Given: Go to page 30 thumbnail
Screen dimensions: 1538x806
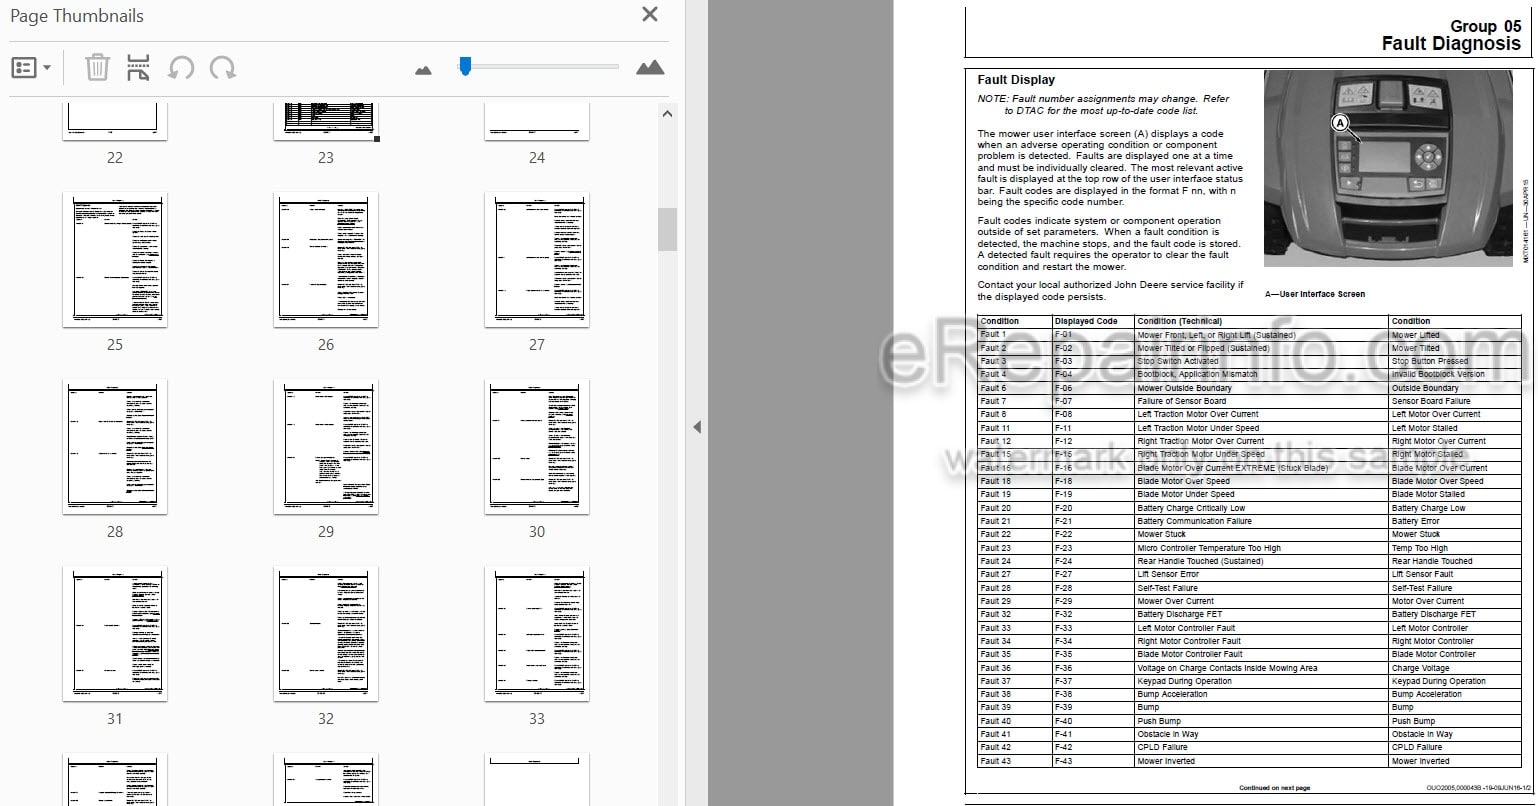Looking at the screenshot, I should (x=537, y=447).
